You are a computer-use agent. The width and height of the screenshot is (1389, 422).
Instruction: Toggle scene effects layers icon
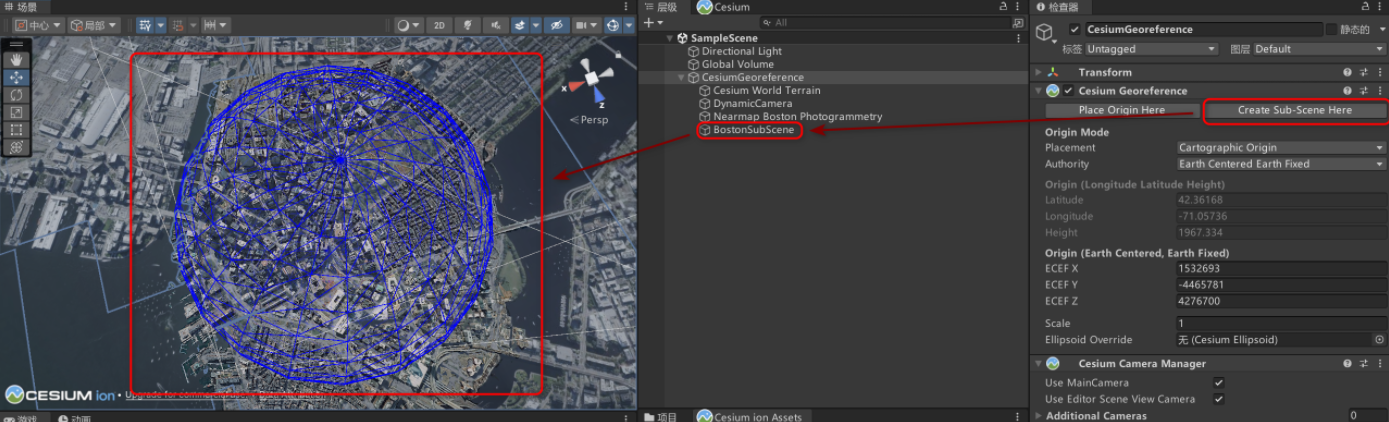click(x=521, y=25)
